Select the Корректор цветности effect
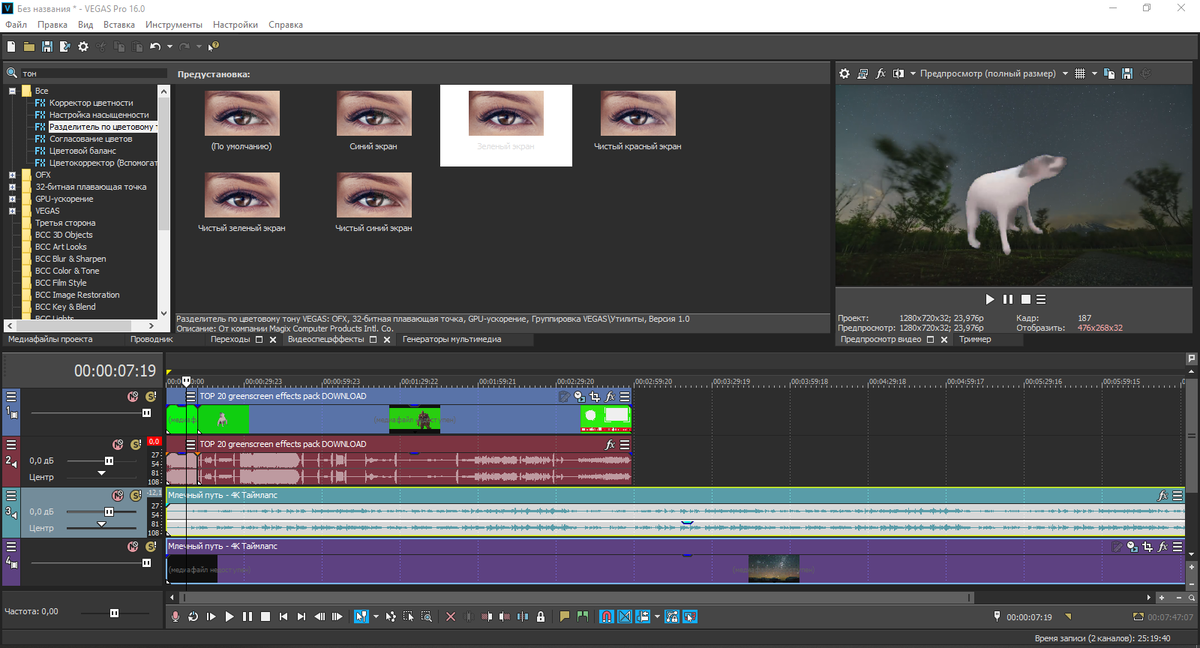 tap(91, 102)
